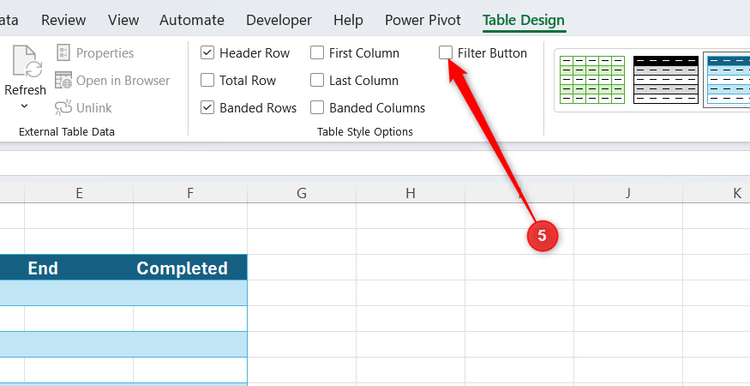The height and width of the screenshot is (386, 750).
Task: Select column F header
Action: (x=190, y=193)
